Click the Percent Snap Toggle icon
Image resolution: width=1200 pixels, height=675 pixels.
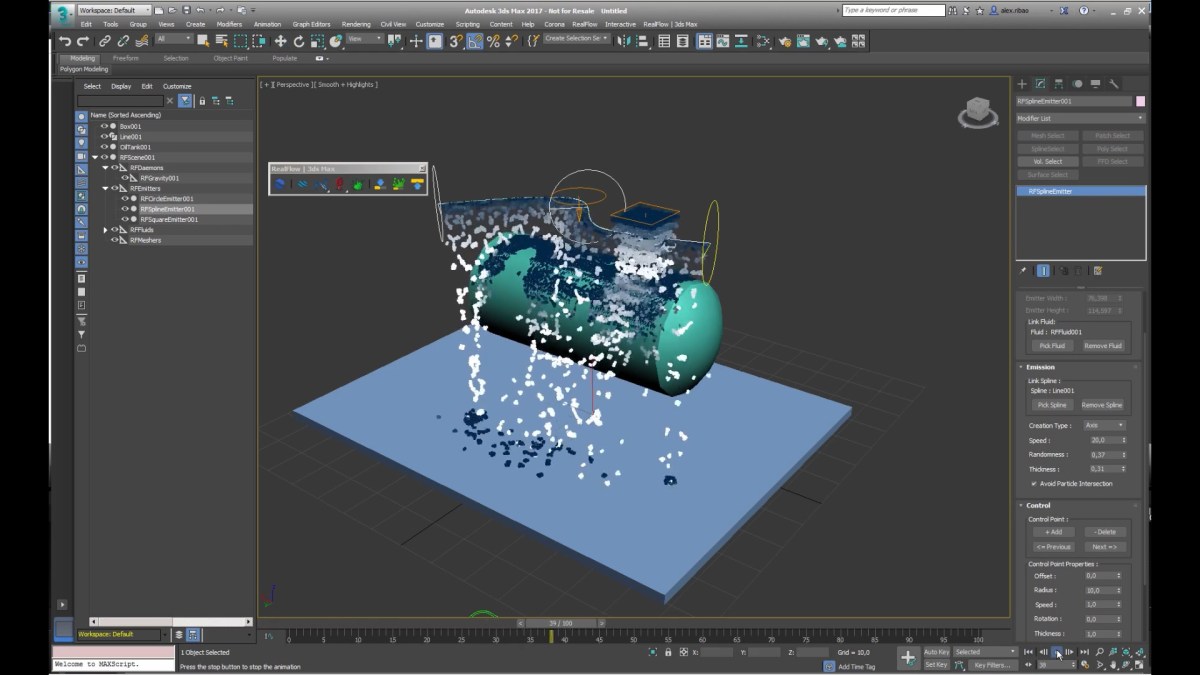pyautogui.click(x=494, y=41)
